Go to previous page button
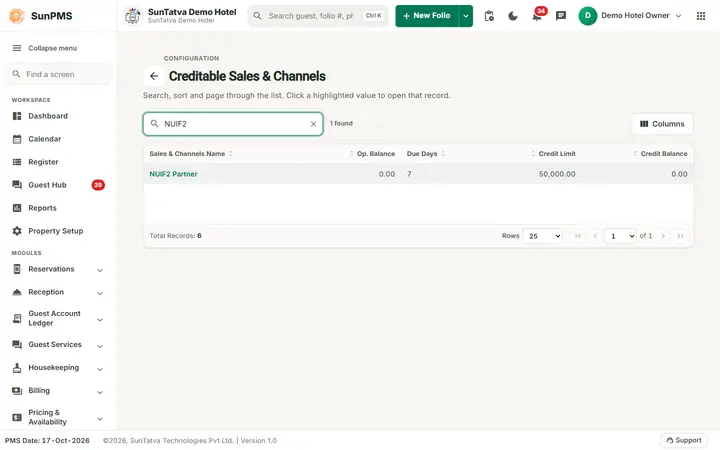This screenshot has width=720, height=450. 595,236
